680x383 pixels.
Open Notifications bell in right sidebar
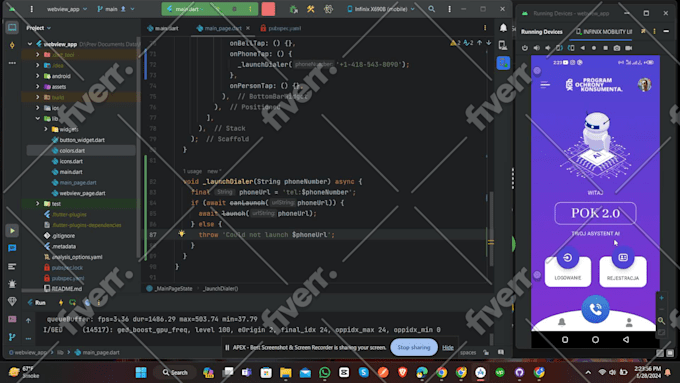pyautogui.click(x=503, y=28)
